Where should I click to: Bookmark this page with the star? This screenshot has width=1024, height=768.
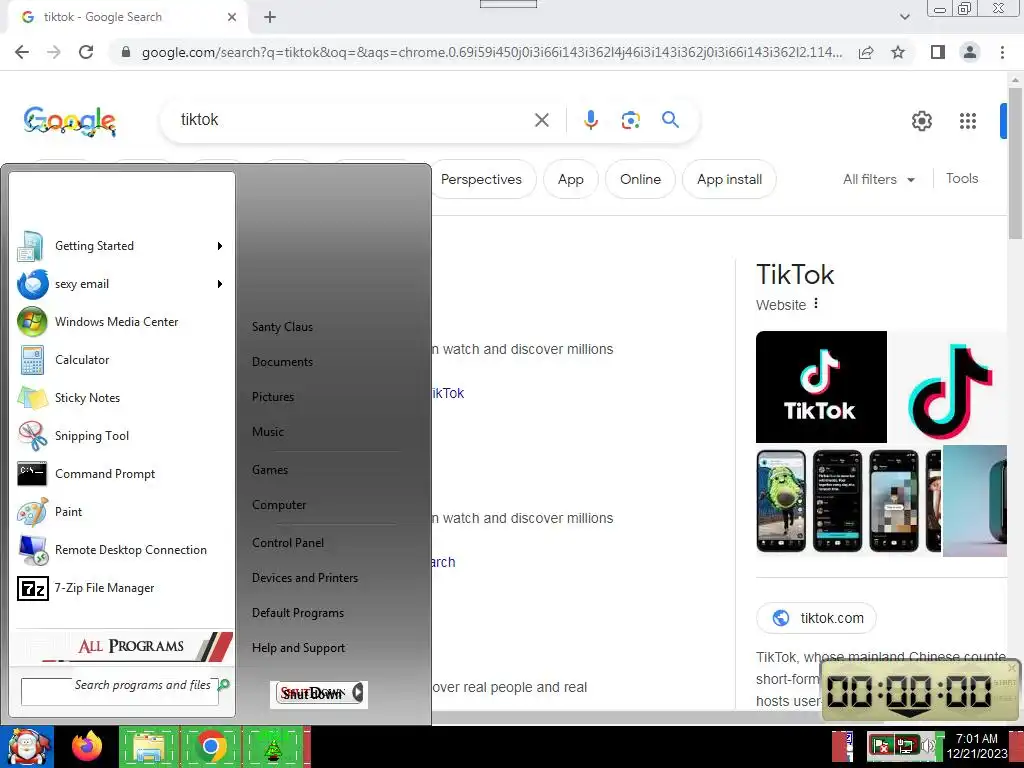click(898, 52)
